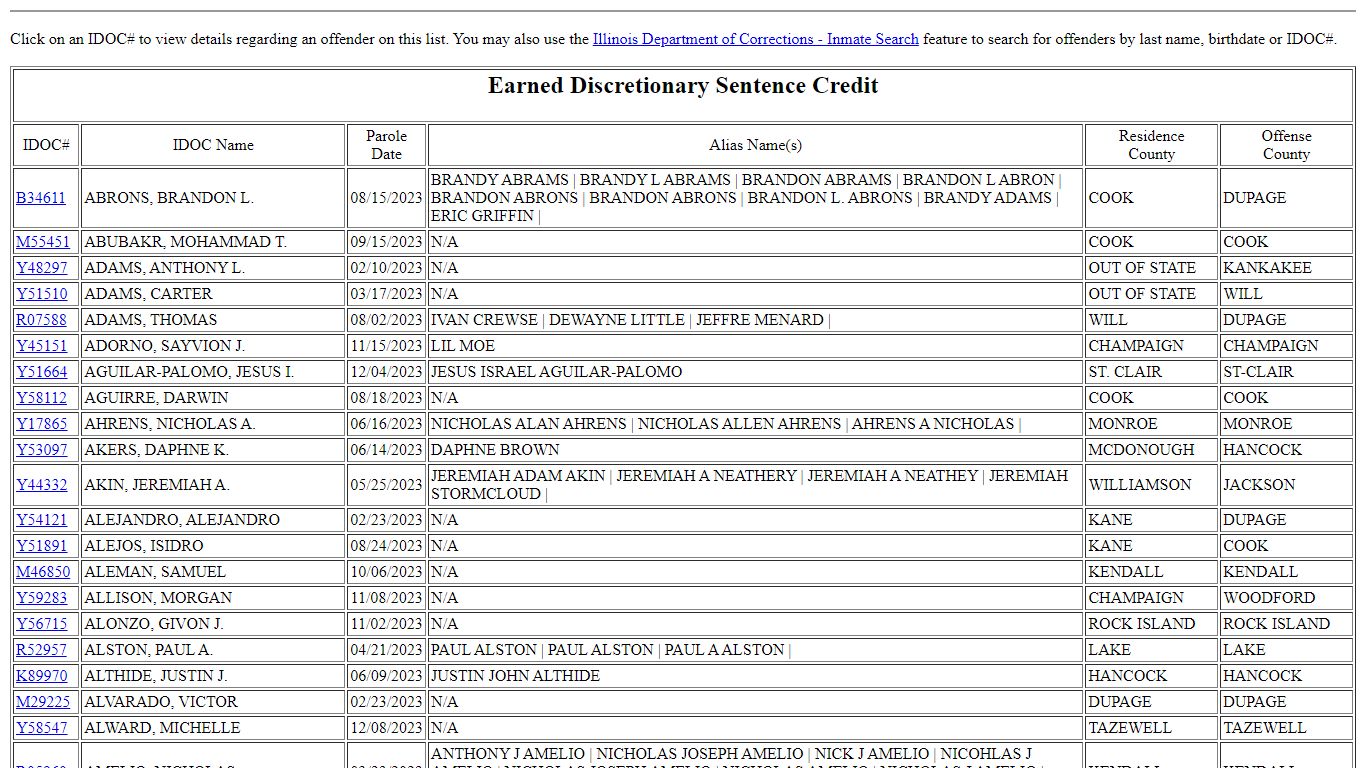Click the name ALWARD, MICHELLE
Viewport: 1366px width, 768px height.
[162, 728]
